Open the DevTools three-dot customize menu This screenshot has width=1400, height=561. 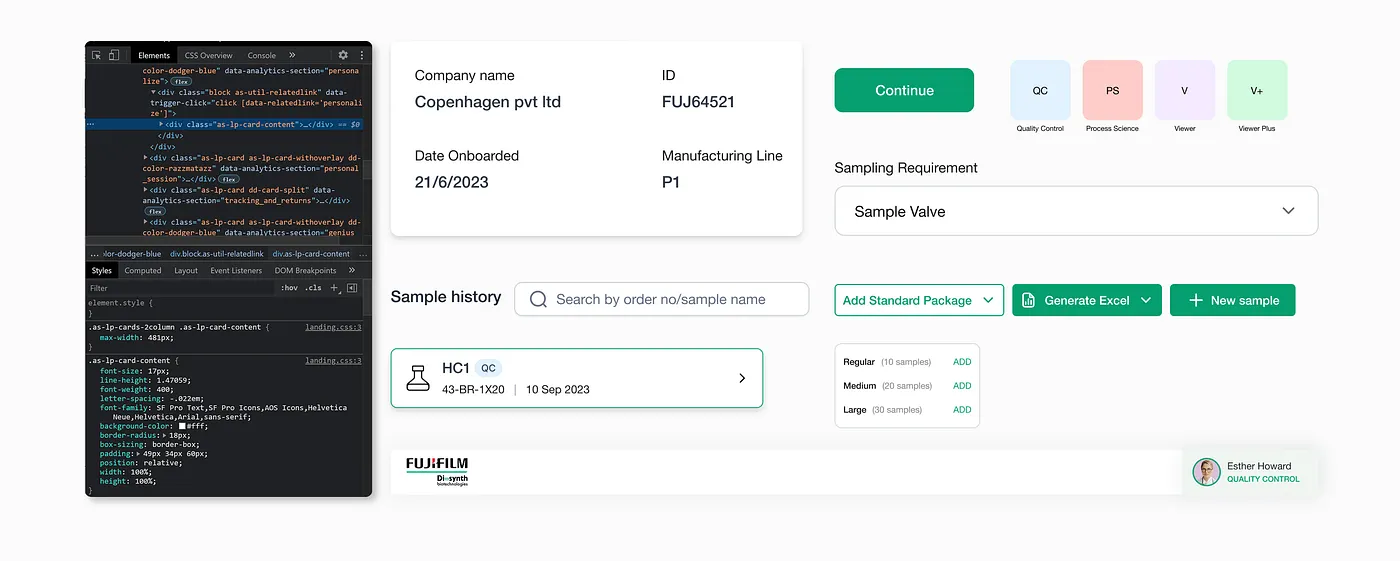(362, 56)
